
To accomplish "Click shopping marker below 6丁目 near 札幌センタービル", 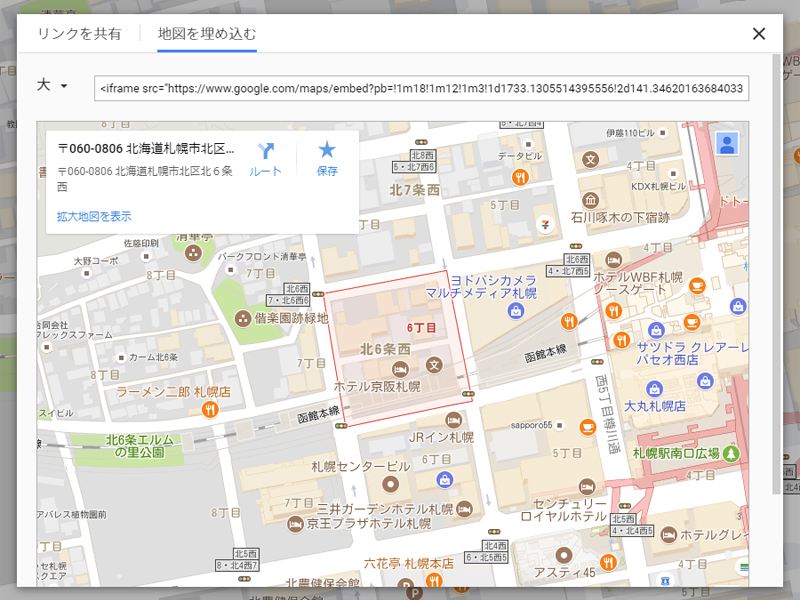I will click(444, 480).
